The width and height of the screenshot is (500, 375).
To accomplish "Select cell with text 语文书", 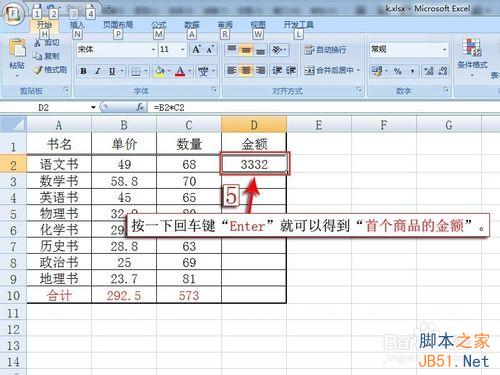I will (x=59, y=164).
